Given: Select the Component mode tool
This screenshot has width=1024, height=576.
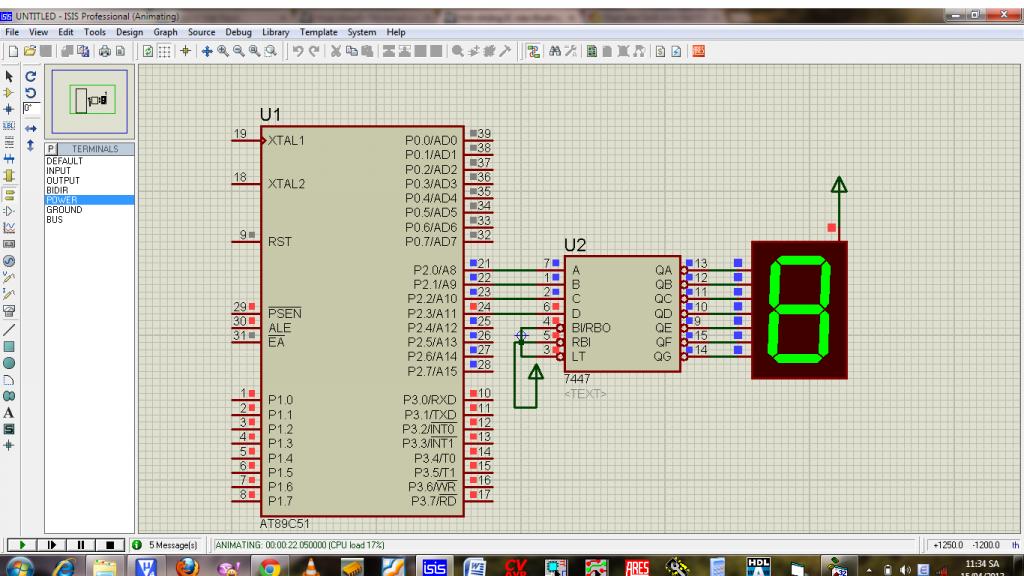Looking at the screenshot, I should (x=9, y=92).
